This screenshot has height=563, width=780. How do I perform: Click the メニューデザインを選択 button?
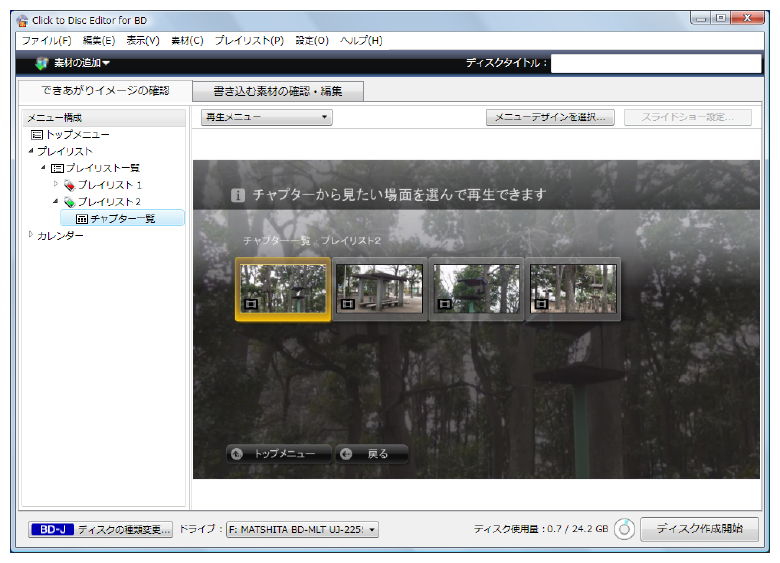550,118
